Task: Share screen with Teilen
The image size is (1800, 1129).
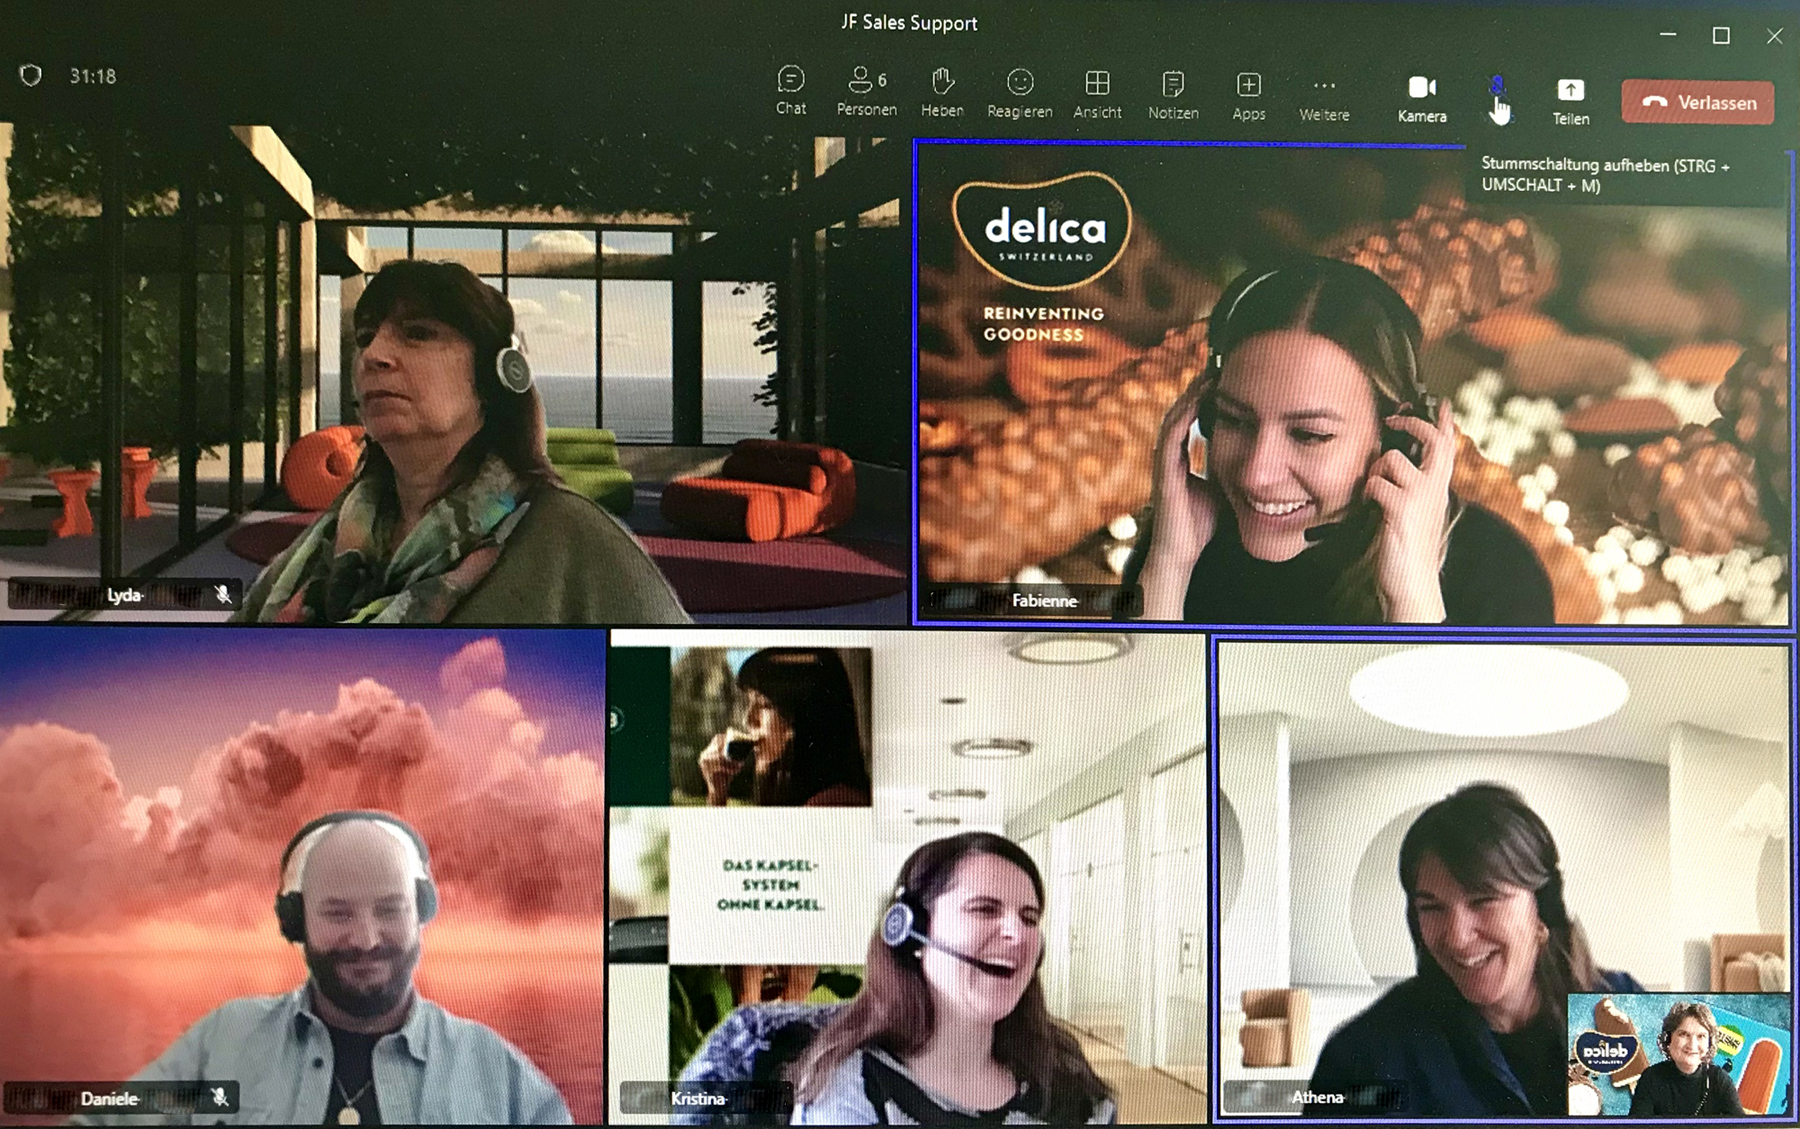Action: [1570, 101]
